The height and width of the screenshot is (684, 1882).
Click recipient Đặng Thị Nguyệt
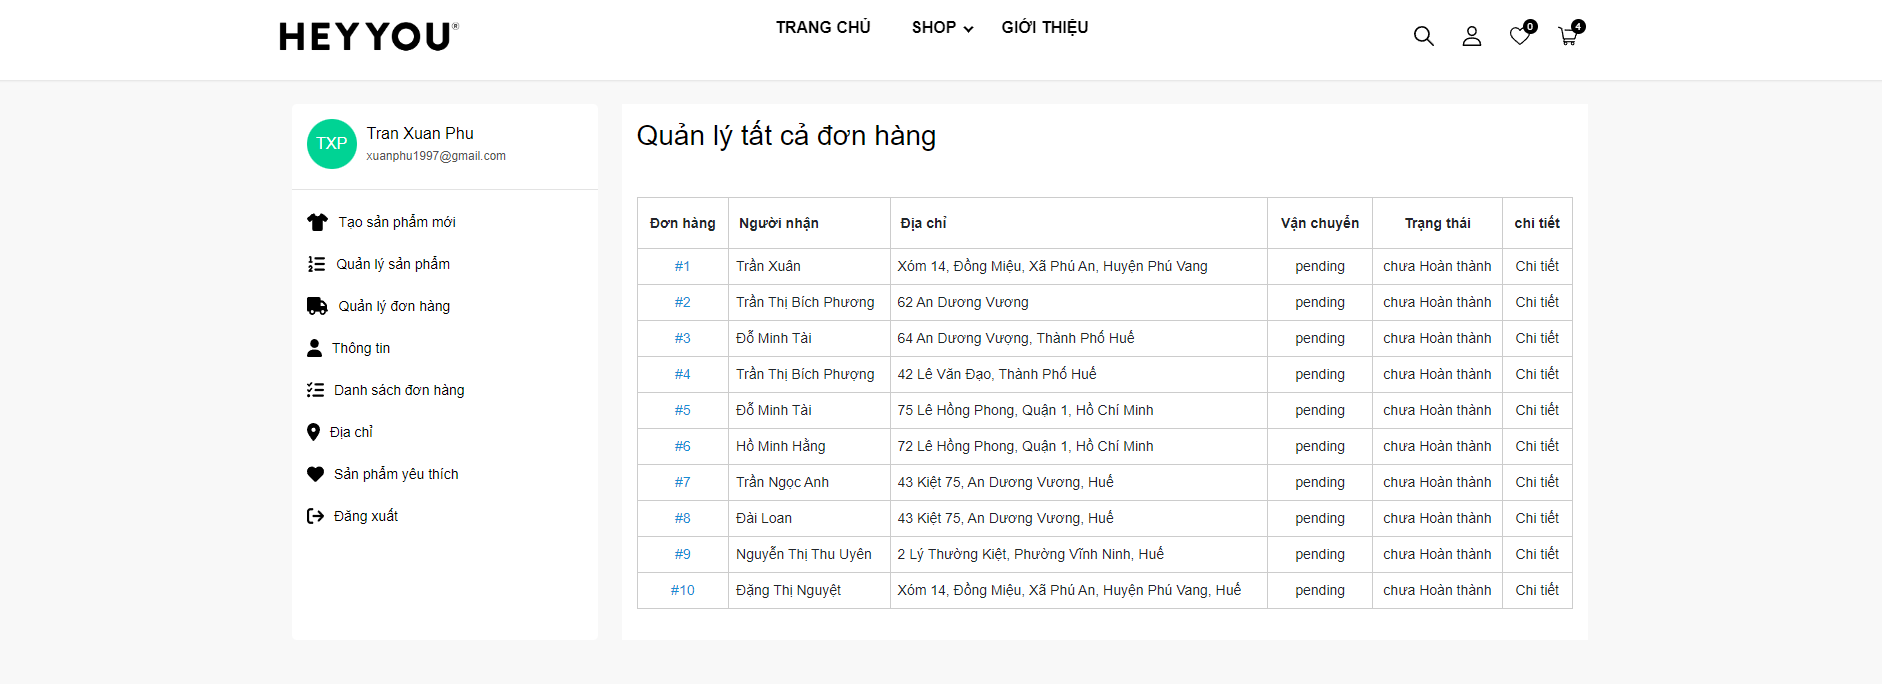[788, 590]
